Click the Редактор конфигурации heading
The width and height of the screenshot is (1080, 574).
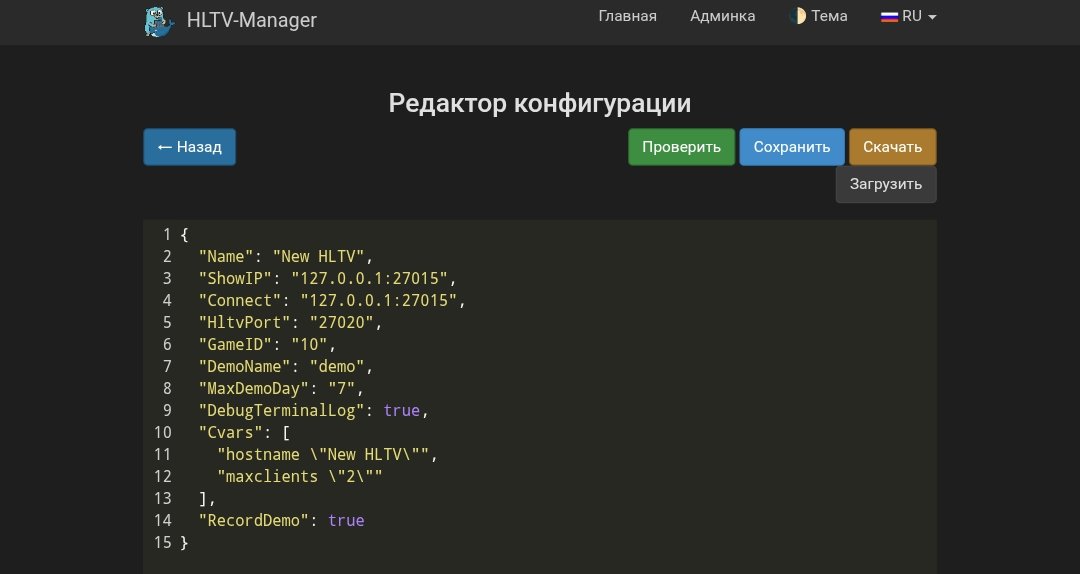coord(540,103)
